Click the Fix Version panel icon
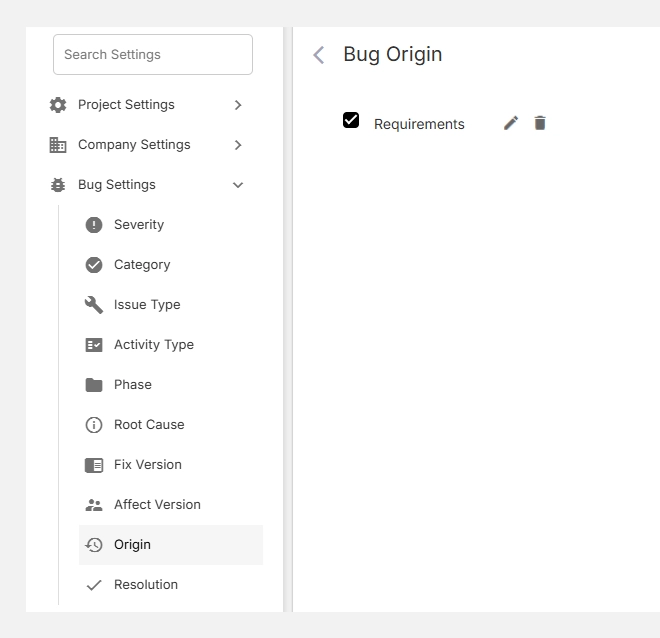Image resolution: width=660 pixels, height=638 pixels. [94, 465]
